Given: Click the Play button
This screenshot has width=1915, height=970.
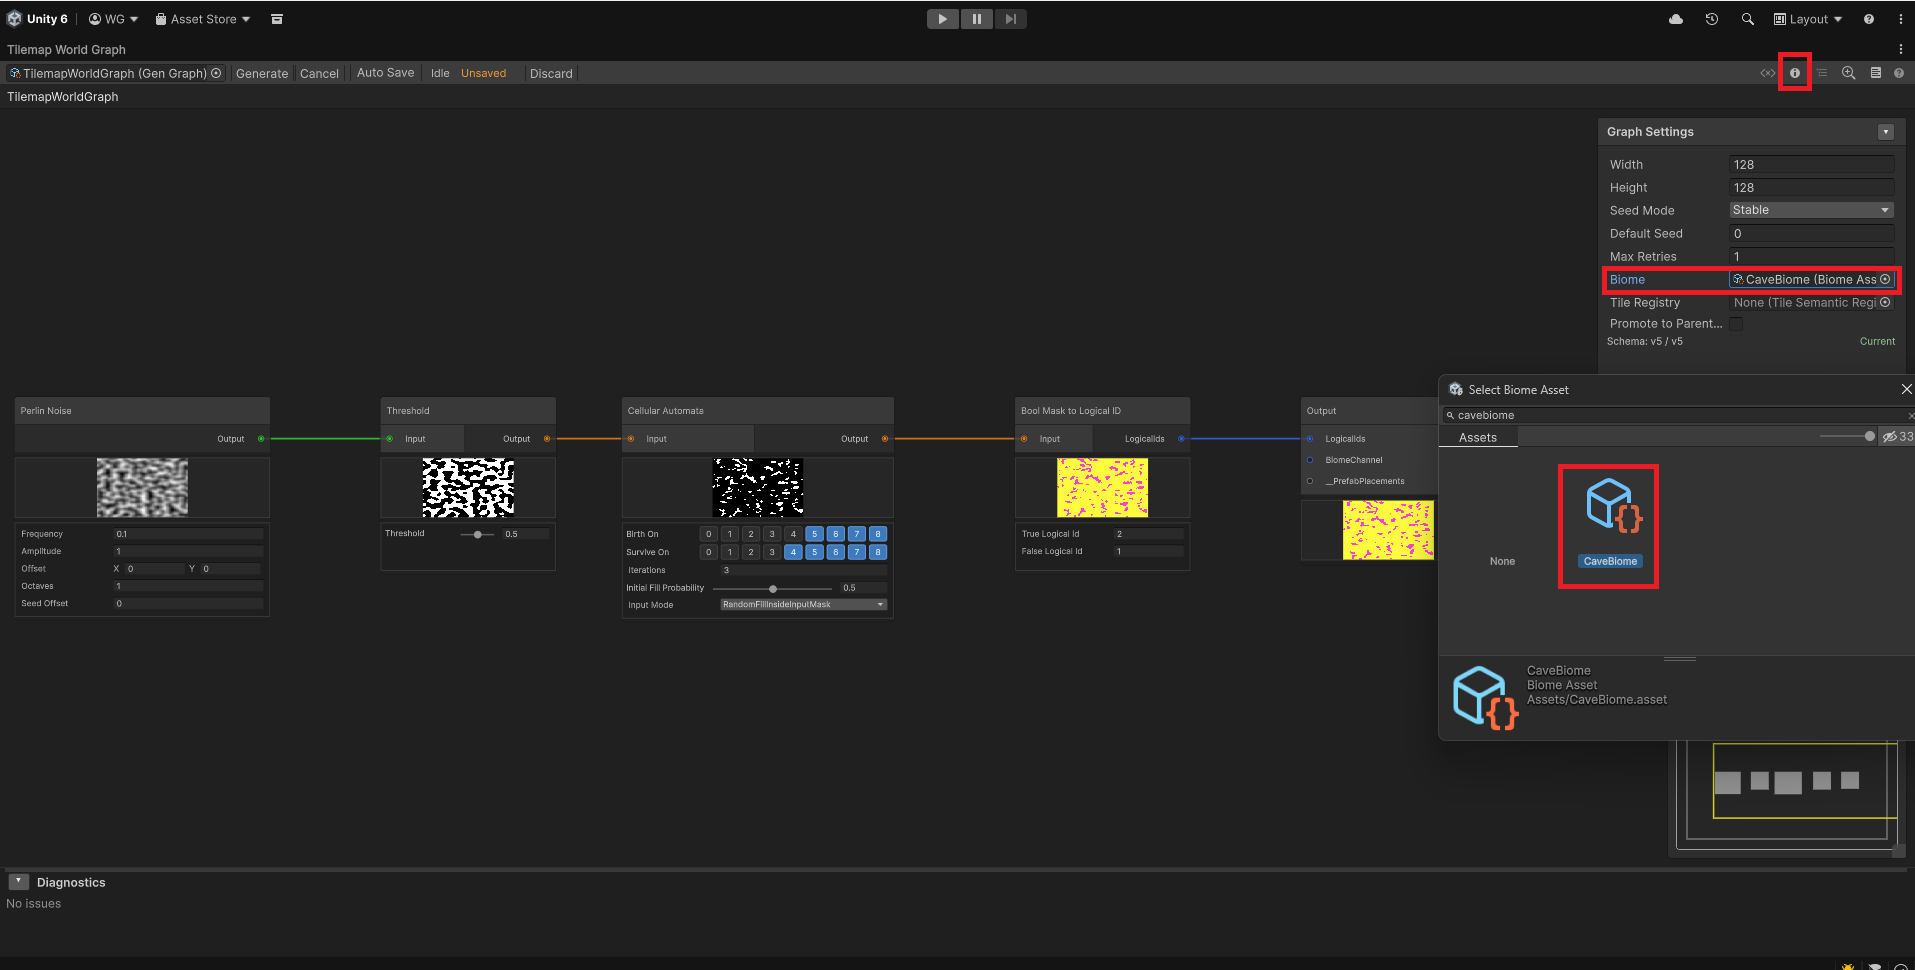Looking at the screenshot, I should 943,19.
